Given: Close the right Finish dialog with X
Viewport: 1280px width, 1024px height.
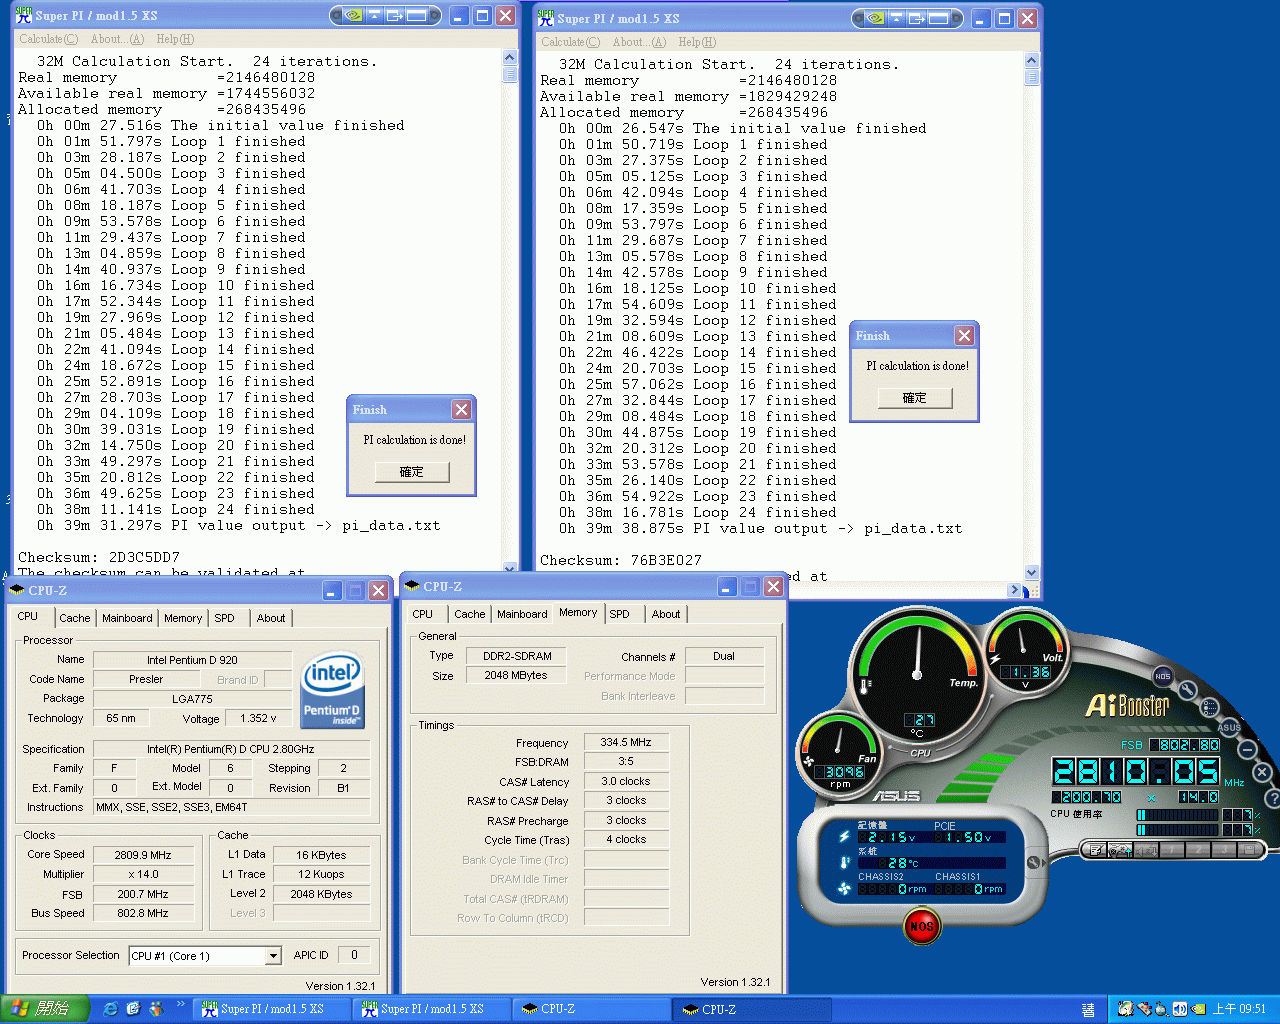Looking at the screenshot, I should [964, 335].
